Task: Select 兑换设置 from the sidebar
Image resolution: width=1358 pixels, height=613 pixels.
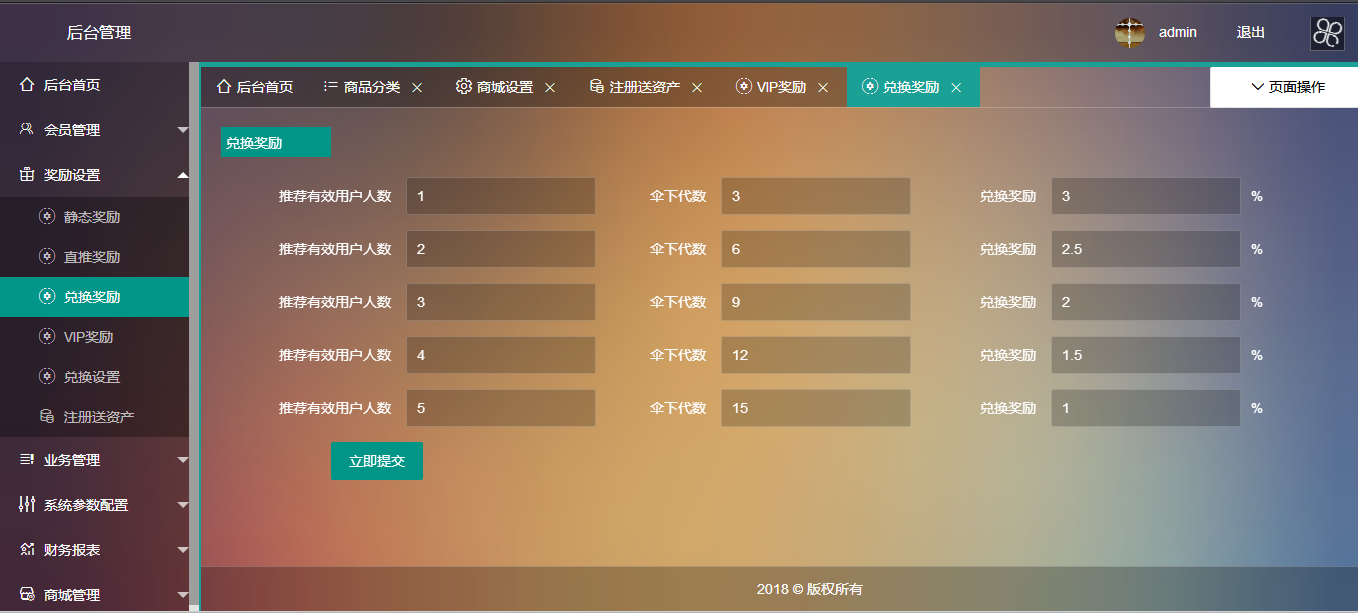Action: tap(92, 377)
